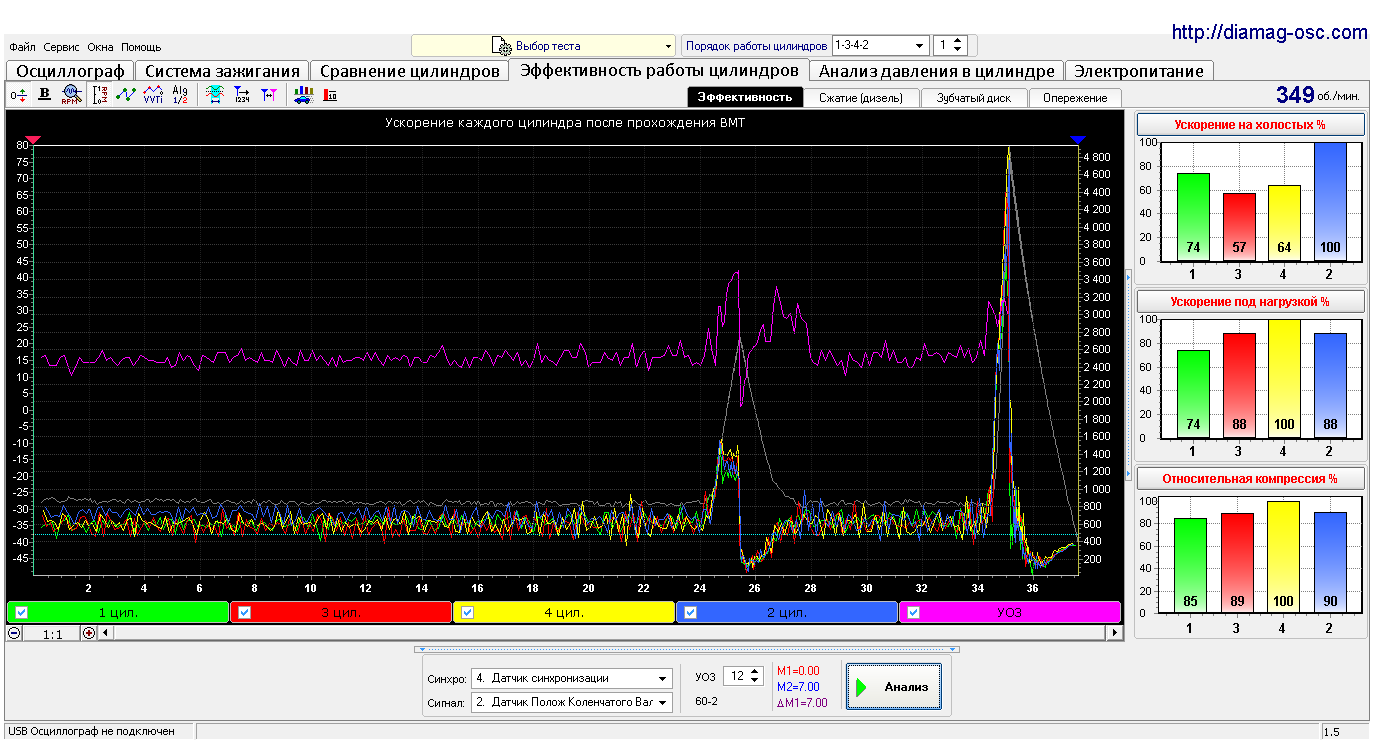Click the zoom in plus icon
Image resolution: width=1382 pixels, height=744 pixels.
(89, 633)
